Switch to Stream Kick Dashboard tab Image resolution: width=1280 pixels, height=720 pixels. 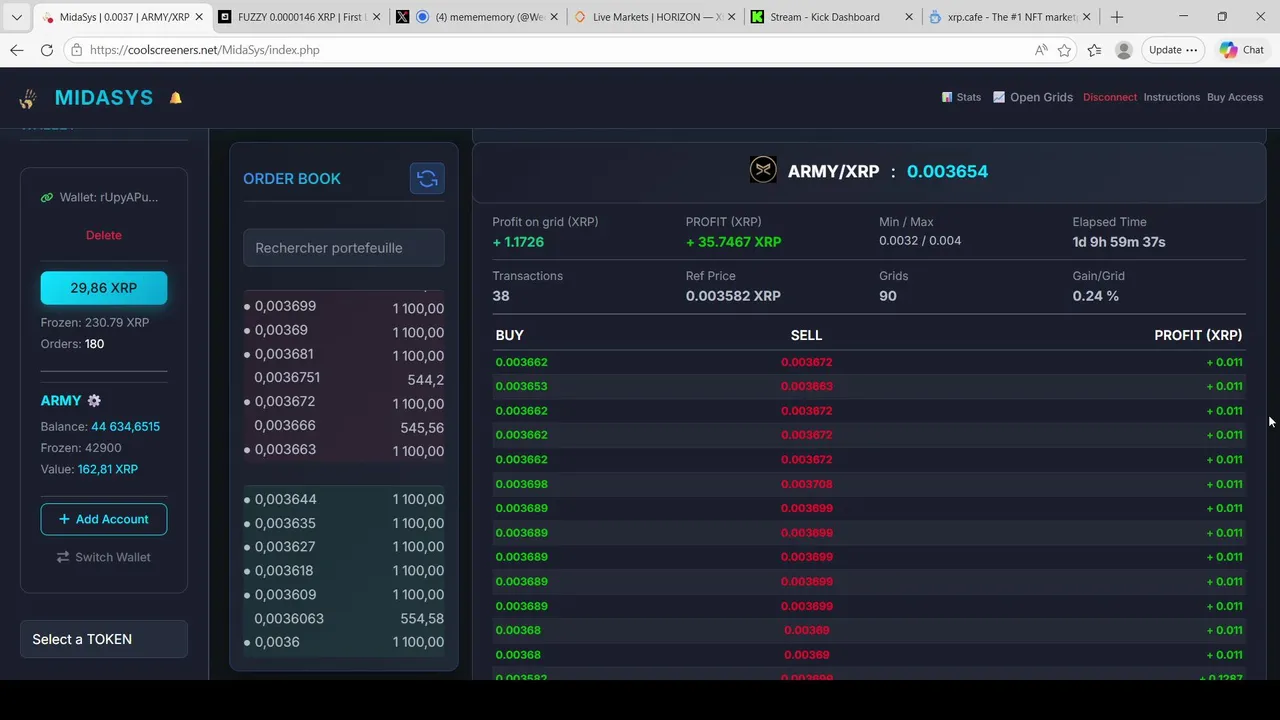pos(832,17)
